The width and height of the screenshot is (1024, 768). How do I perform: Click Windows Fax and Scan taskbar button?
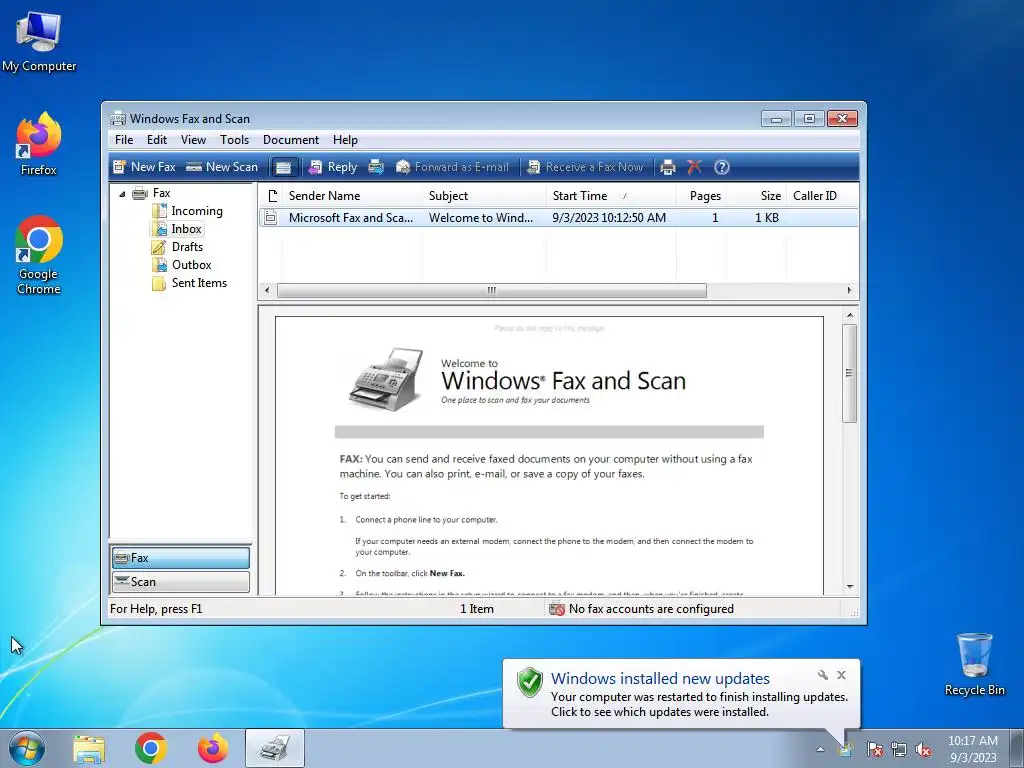pyautogui.click(x=275, y=749)
